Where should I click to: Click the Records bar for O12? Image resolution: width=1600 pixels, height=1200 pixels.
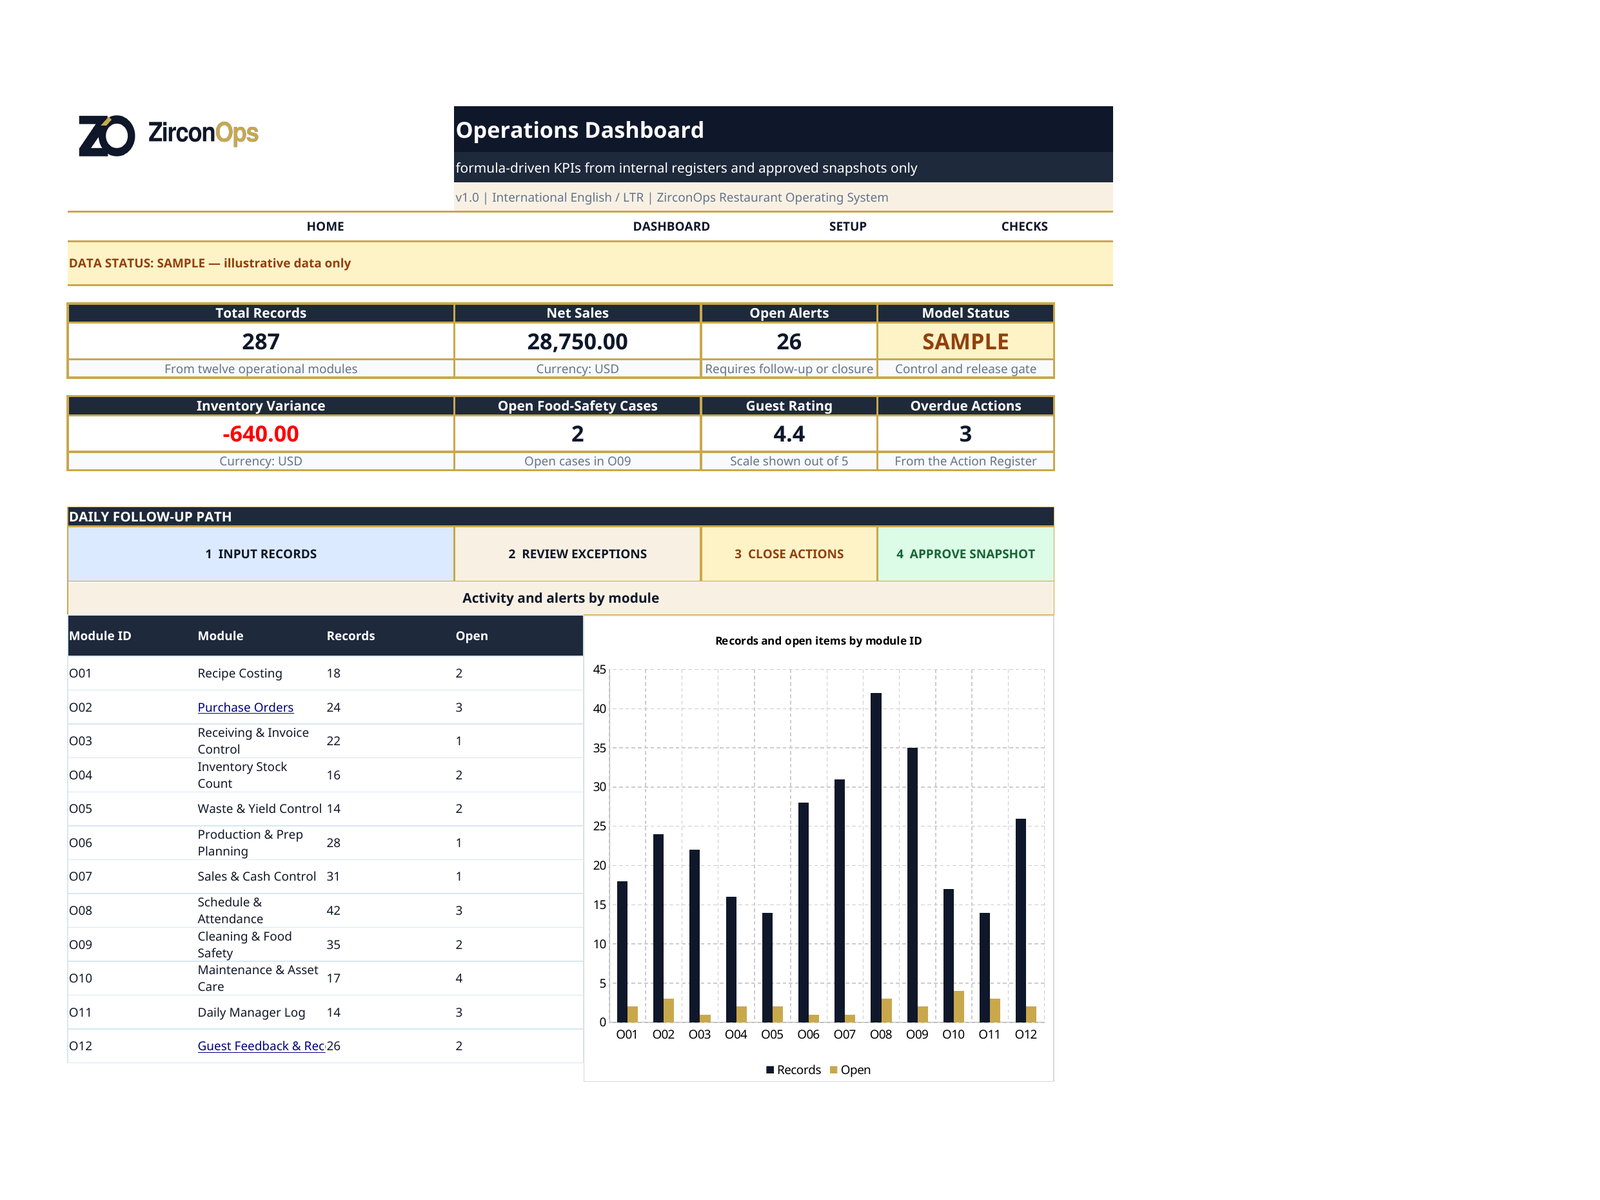click(1021, 920)
